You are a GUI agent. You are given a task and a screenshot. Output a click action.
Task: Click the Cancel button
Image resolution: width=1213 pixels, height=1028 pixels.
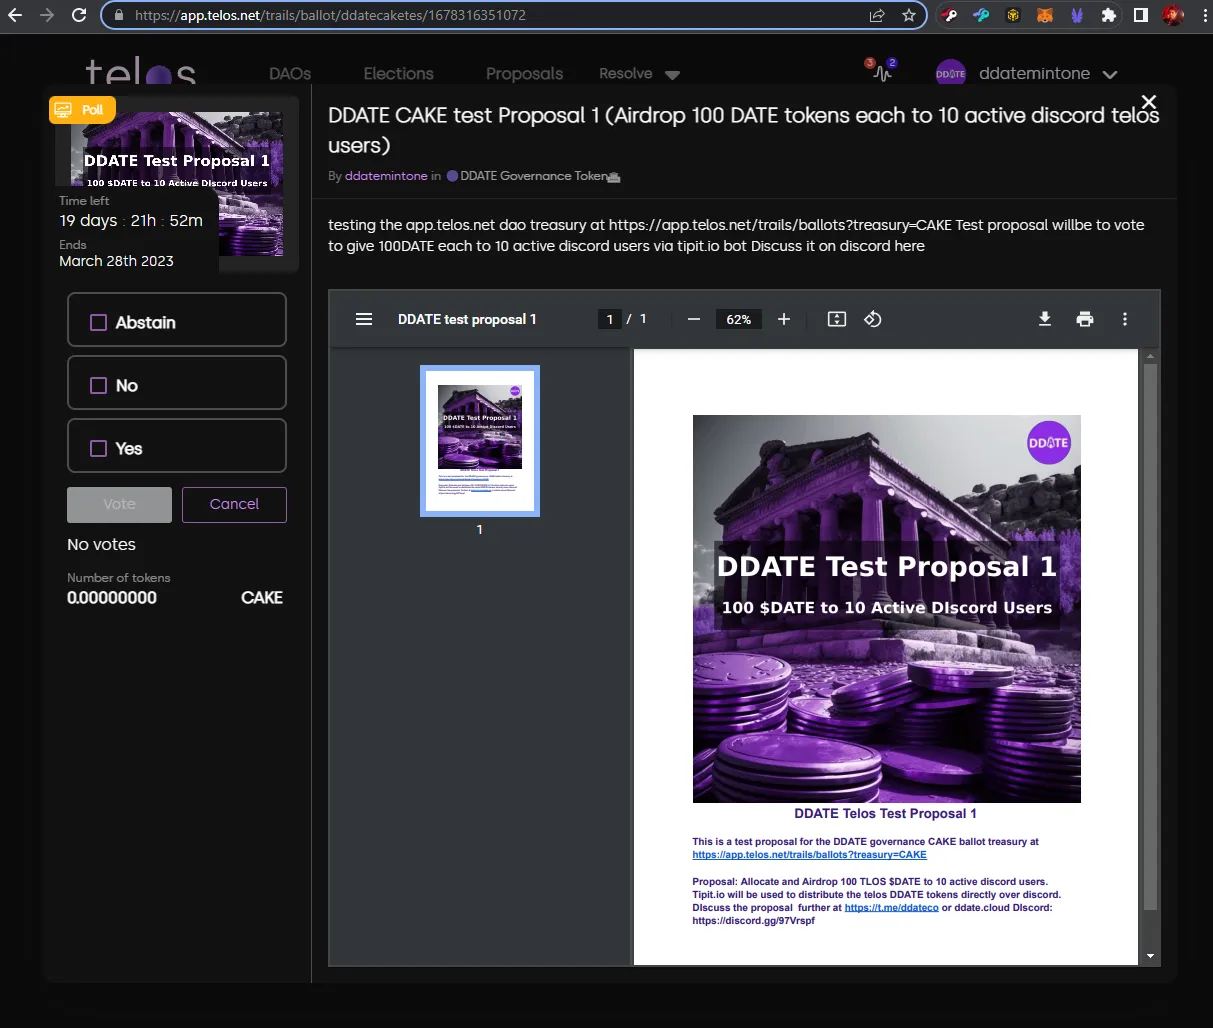(234, 505)
